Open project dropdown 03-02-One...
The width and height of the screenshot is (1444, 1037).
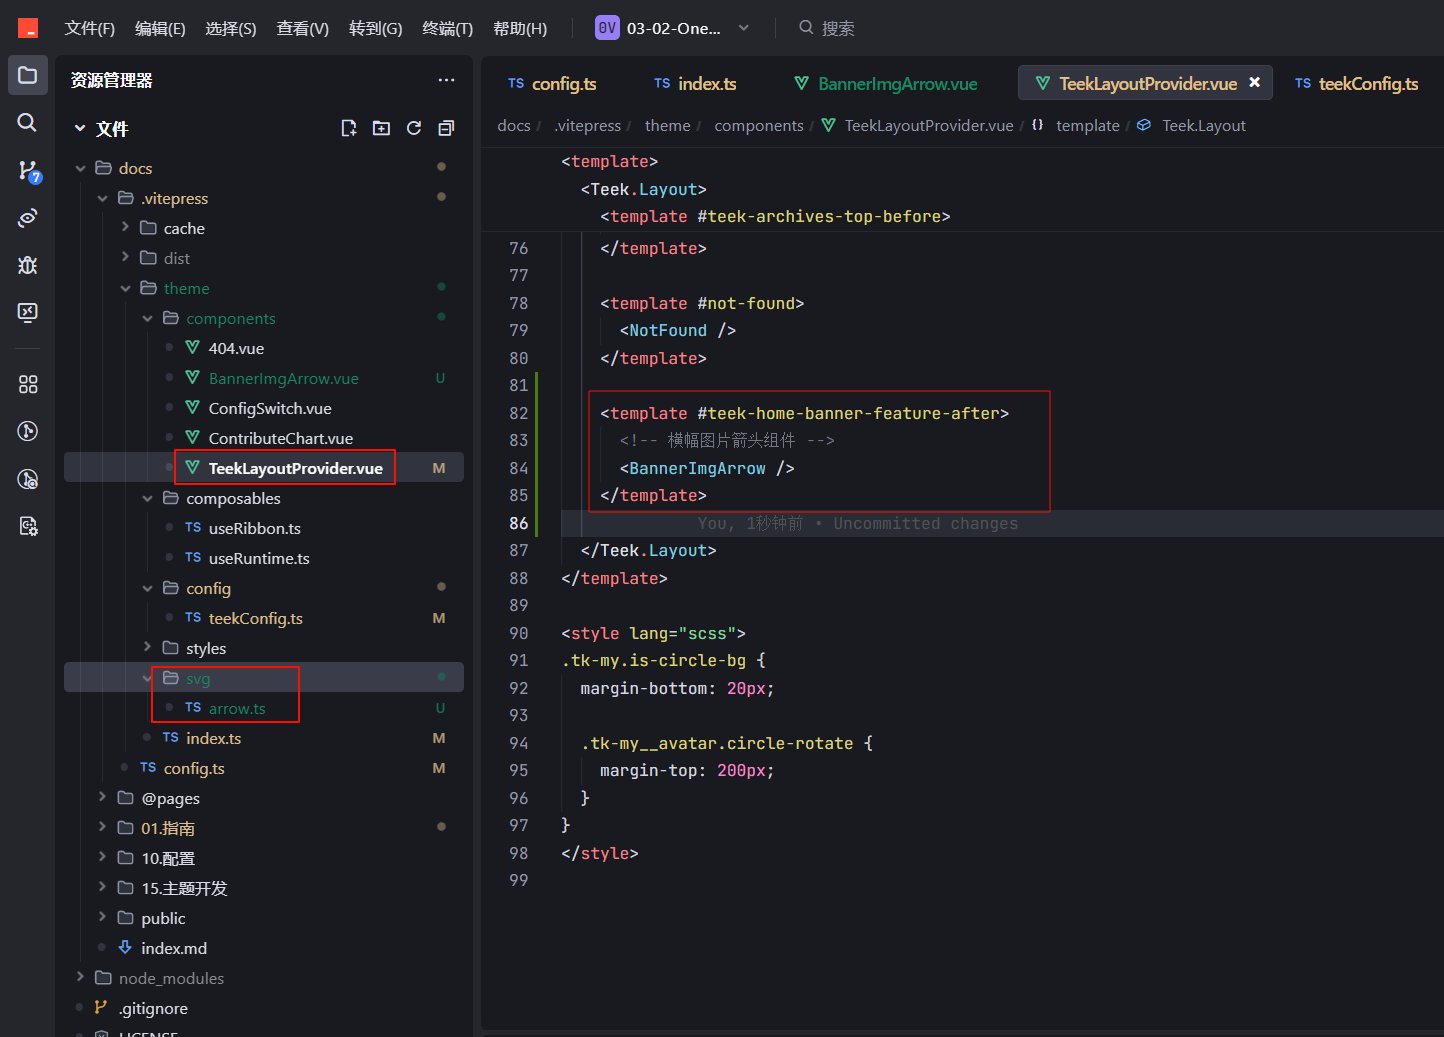click(x=672, y=28)
